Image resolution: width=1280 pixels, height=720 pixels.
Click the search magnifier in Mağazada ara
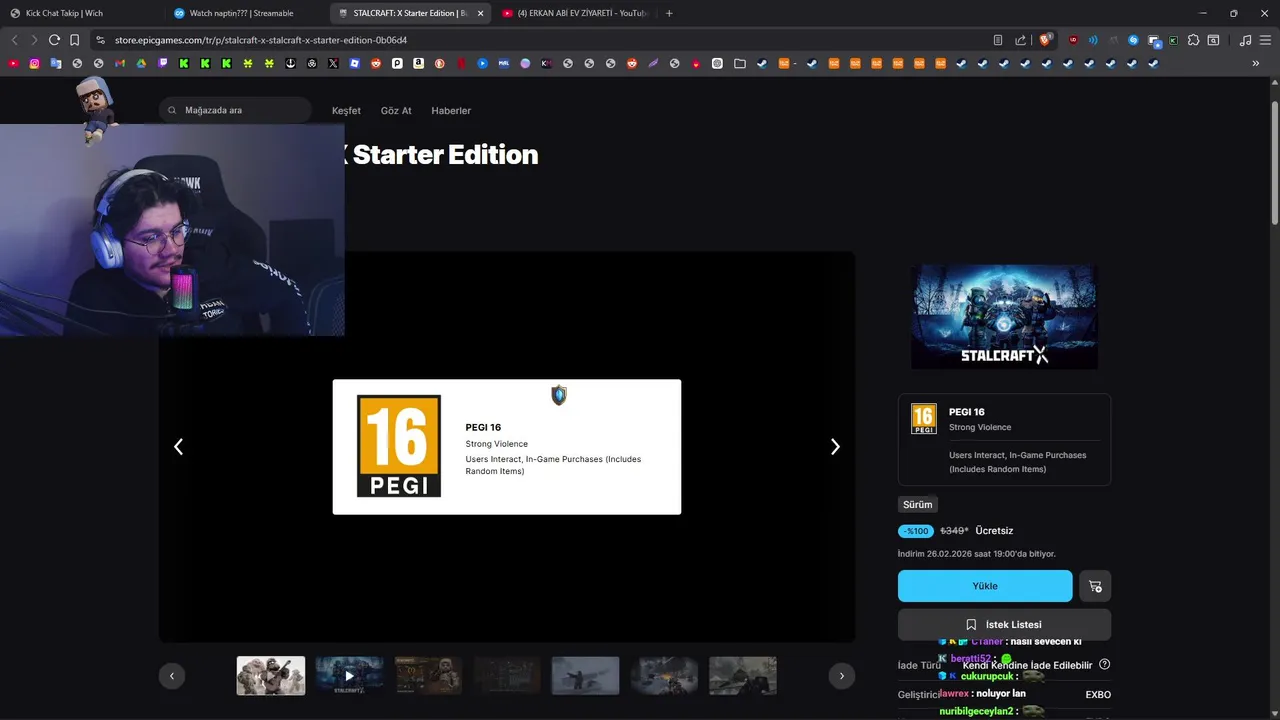172,110
